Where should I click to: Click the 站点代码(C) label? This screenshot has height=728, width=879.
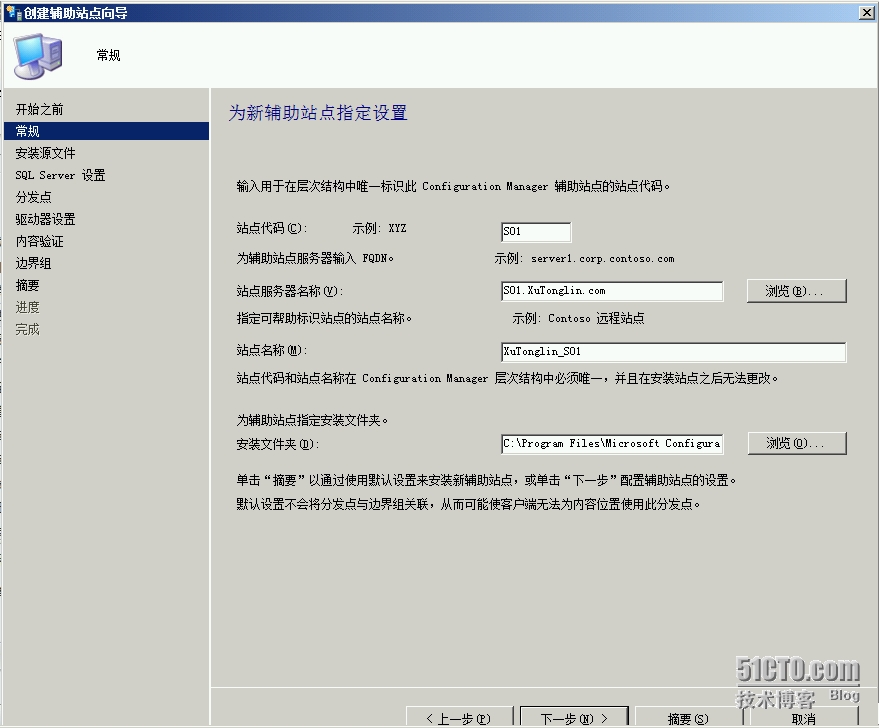tap(272, 229)
